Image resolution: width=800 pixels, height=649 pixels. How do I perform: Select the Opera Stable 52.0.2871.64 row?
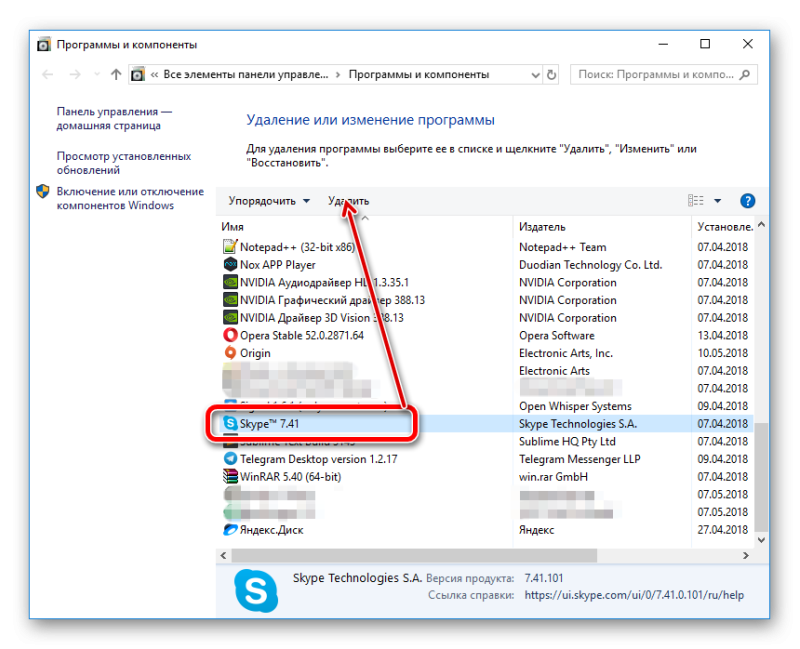486,335
